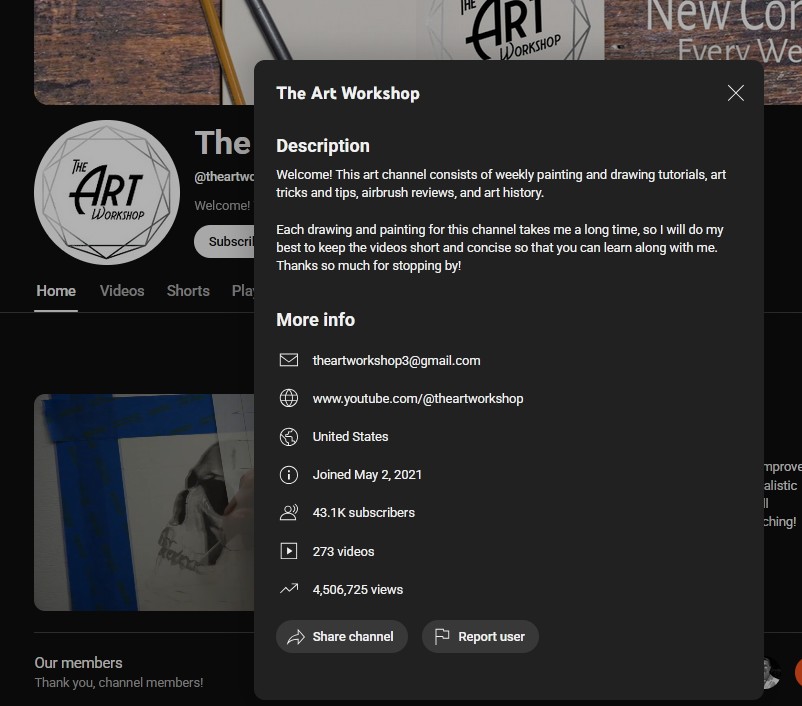
Task: Close the channel About dialog
Action: tap(736, 93)
